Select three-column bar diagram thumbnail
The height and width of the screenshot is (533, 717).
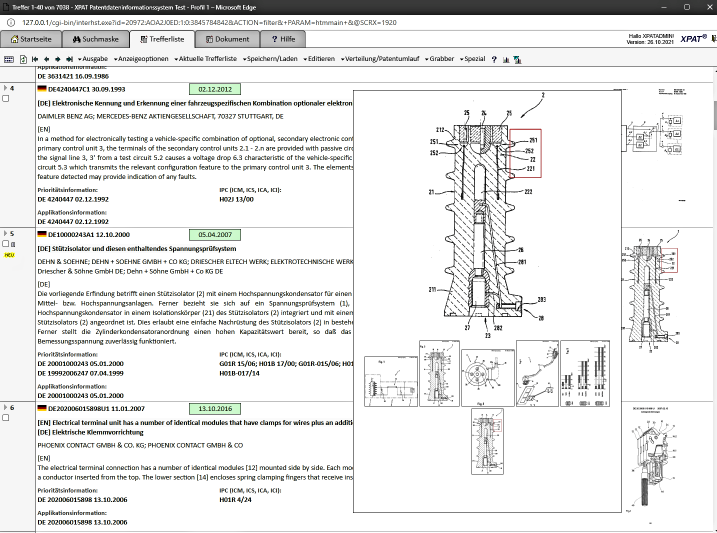click(585, 373)
